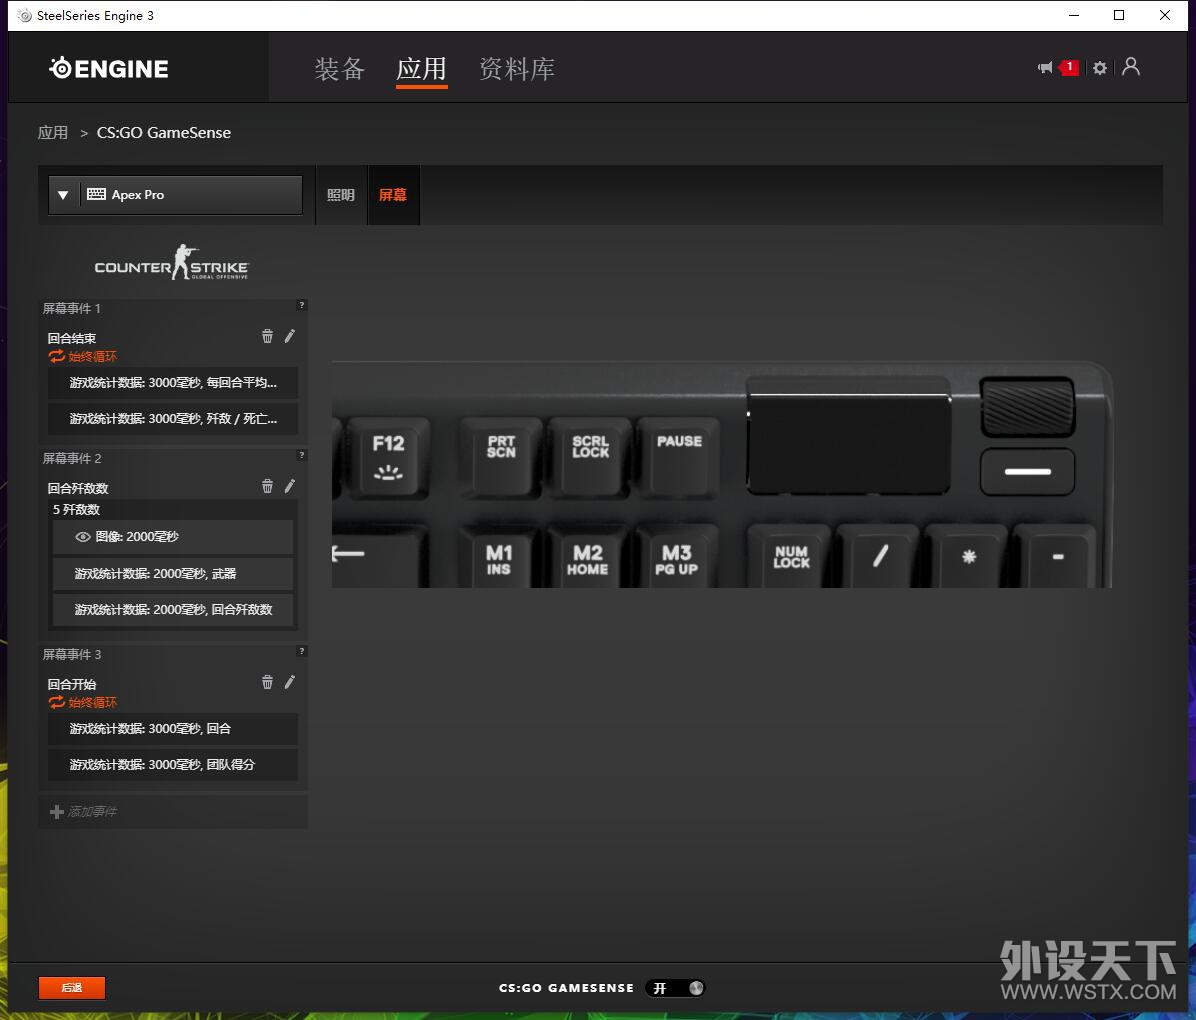Click the 始终循环 loop icon under 回合结束
The height and width of the screenshot is (1020, 1196).
click(56, 356)
